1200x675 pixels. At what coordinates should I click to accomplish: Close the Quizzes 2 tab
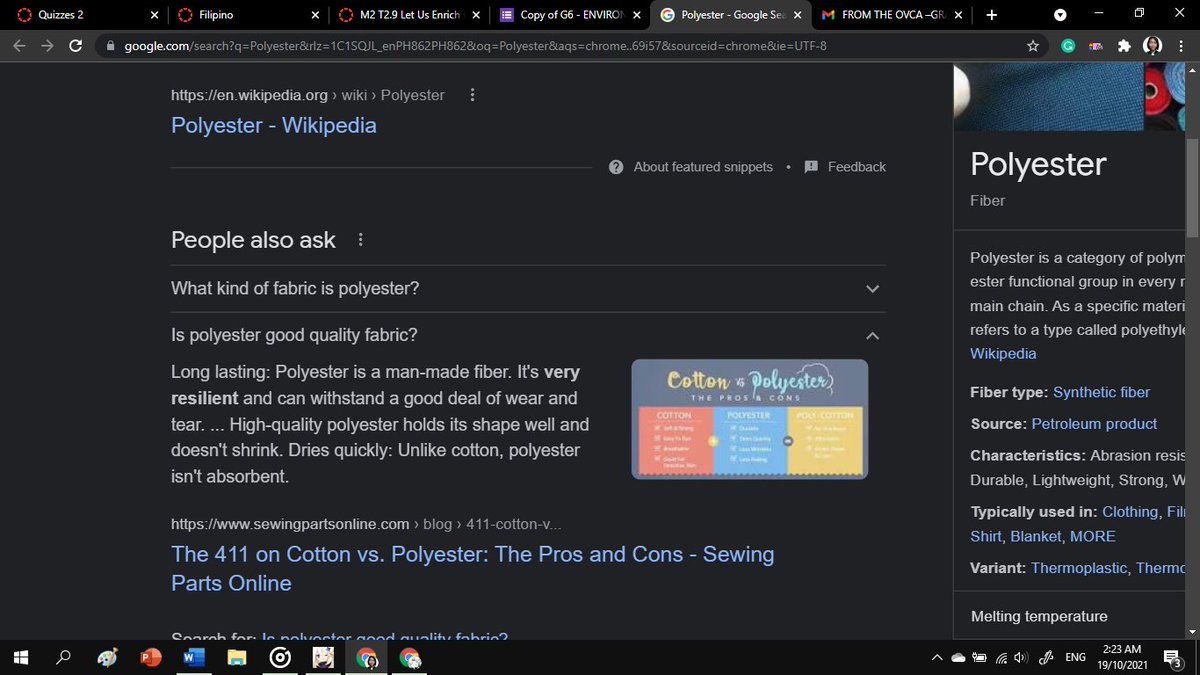154,15
